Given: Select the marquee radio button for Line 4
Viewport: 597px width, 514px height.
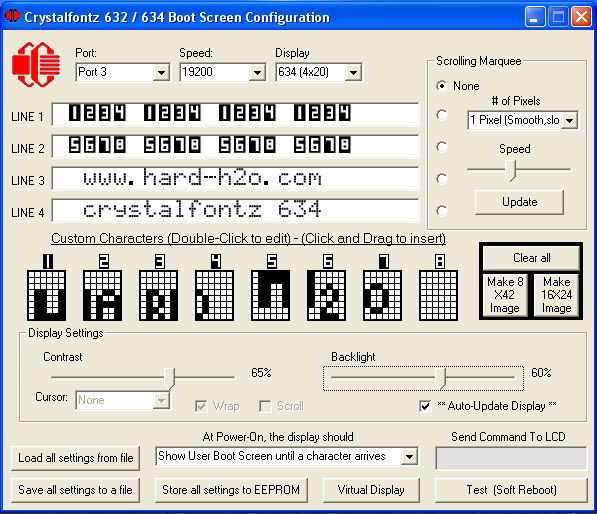Looking at the screenshot, I should point(442,211).
